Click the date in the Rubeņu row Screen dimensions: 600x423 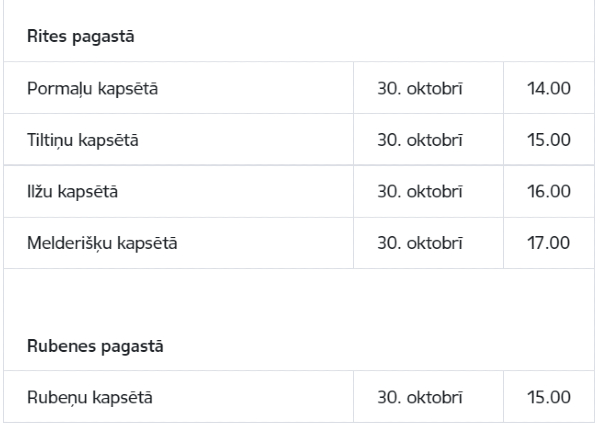point(420,397)
